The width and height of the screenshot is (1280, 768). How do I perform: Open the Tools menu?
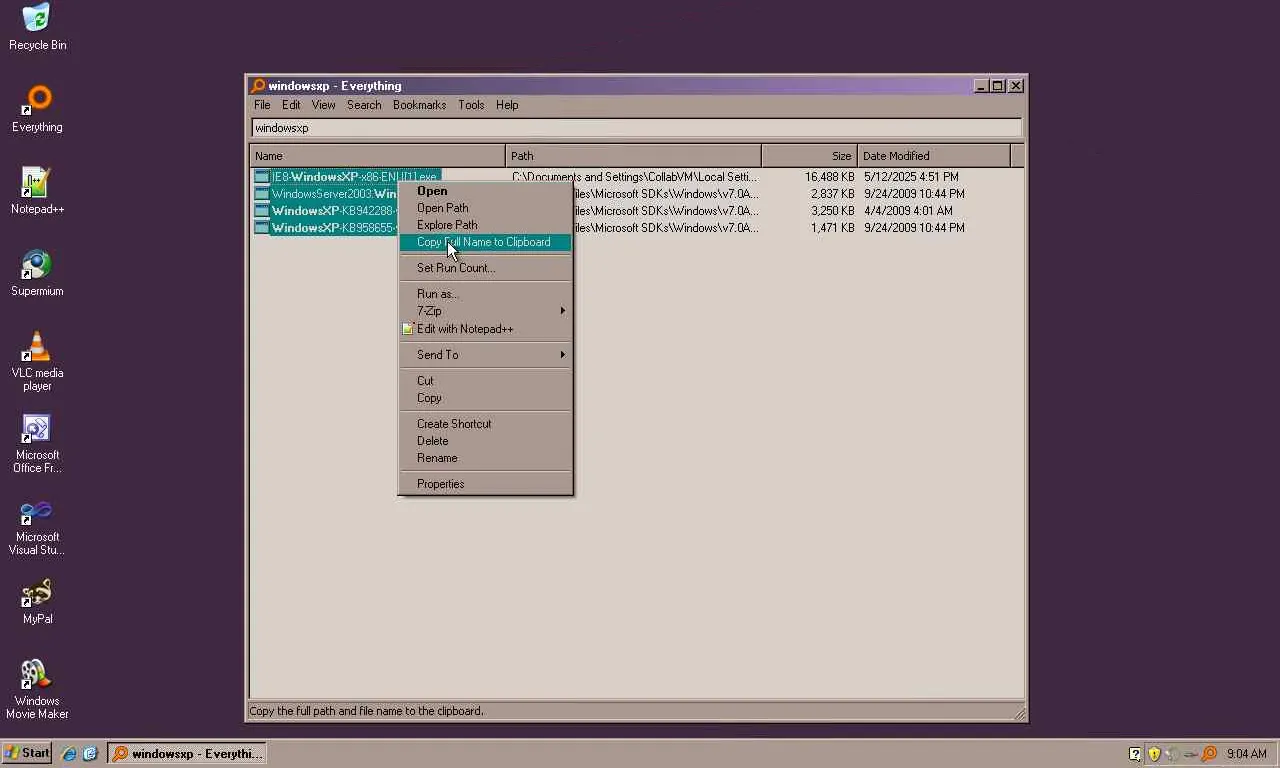point(471,105)
